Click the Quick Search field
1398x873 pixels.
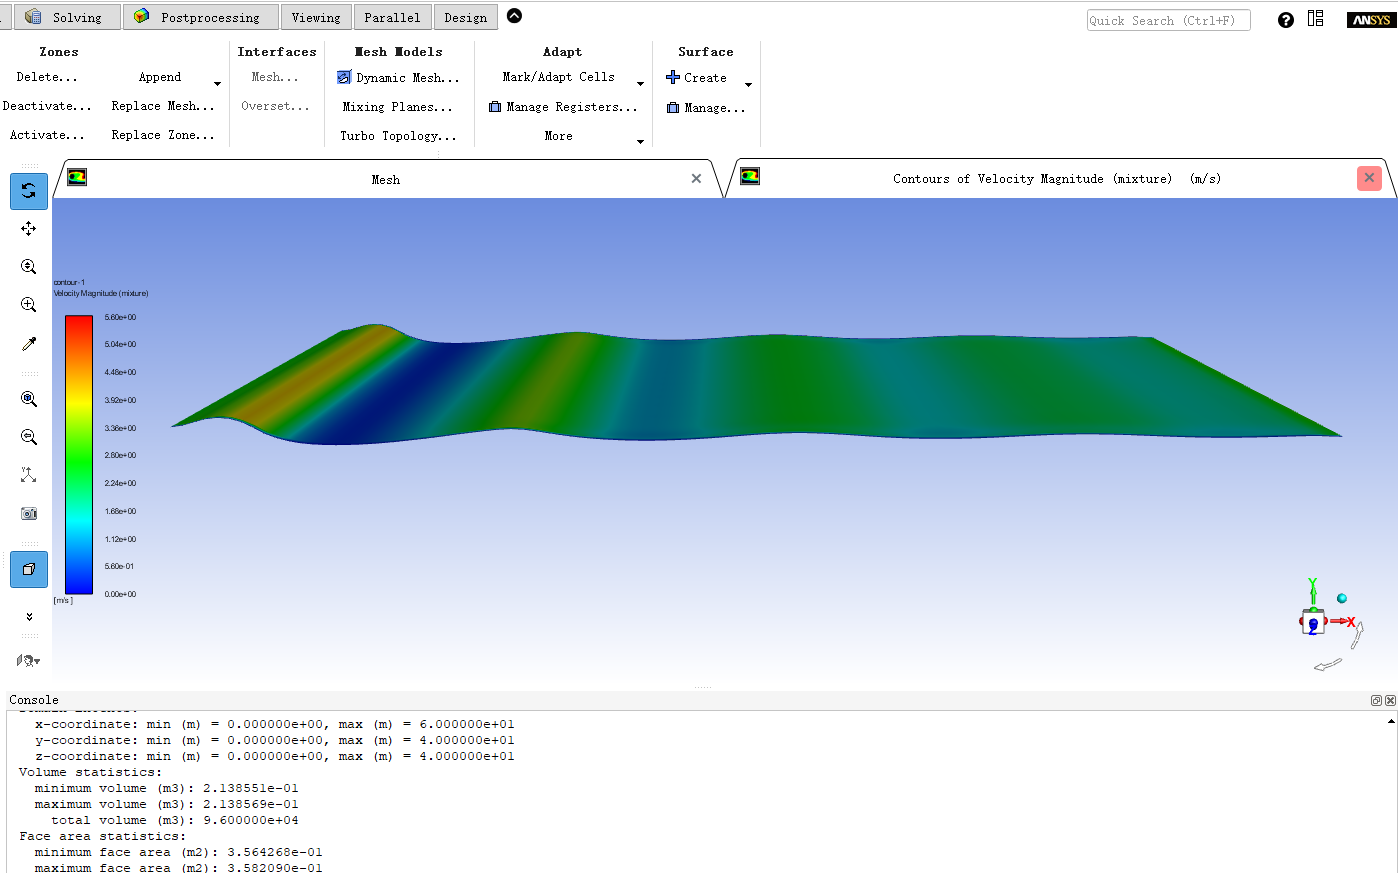(1169, 20)
